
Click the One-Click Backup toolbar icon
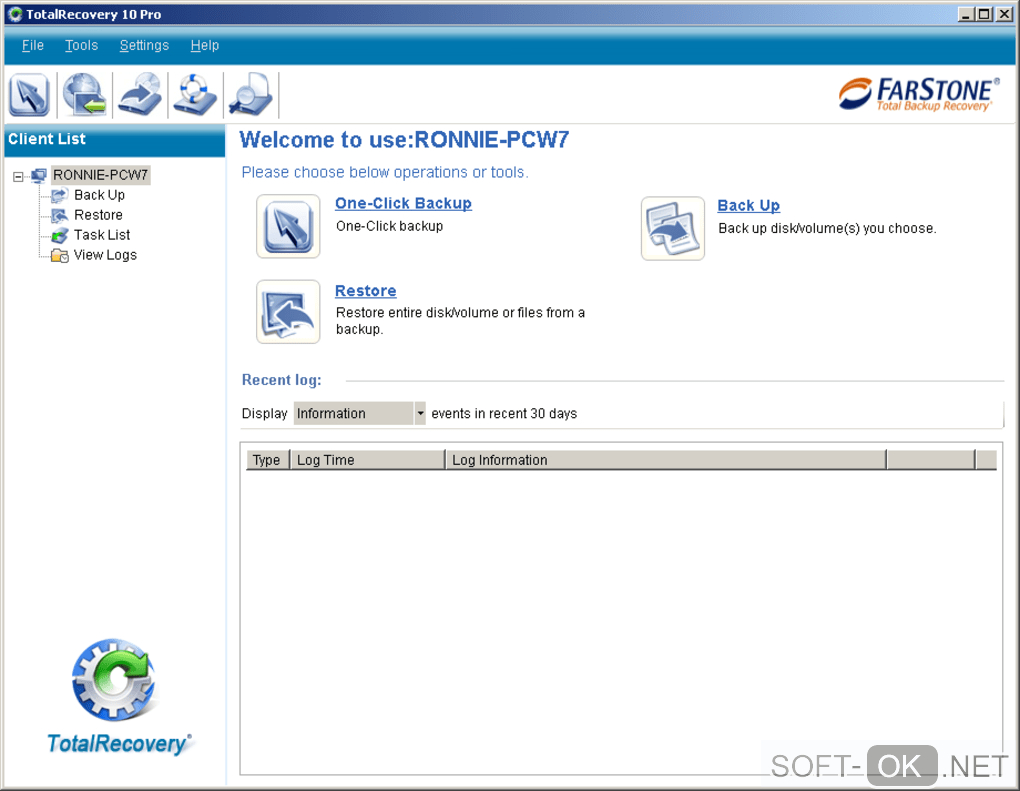pyautogui.click(x=29, y=95)
